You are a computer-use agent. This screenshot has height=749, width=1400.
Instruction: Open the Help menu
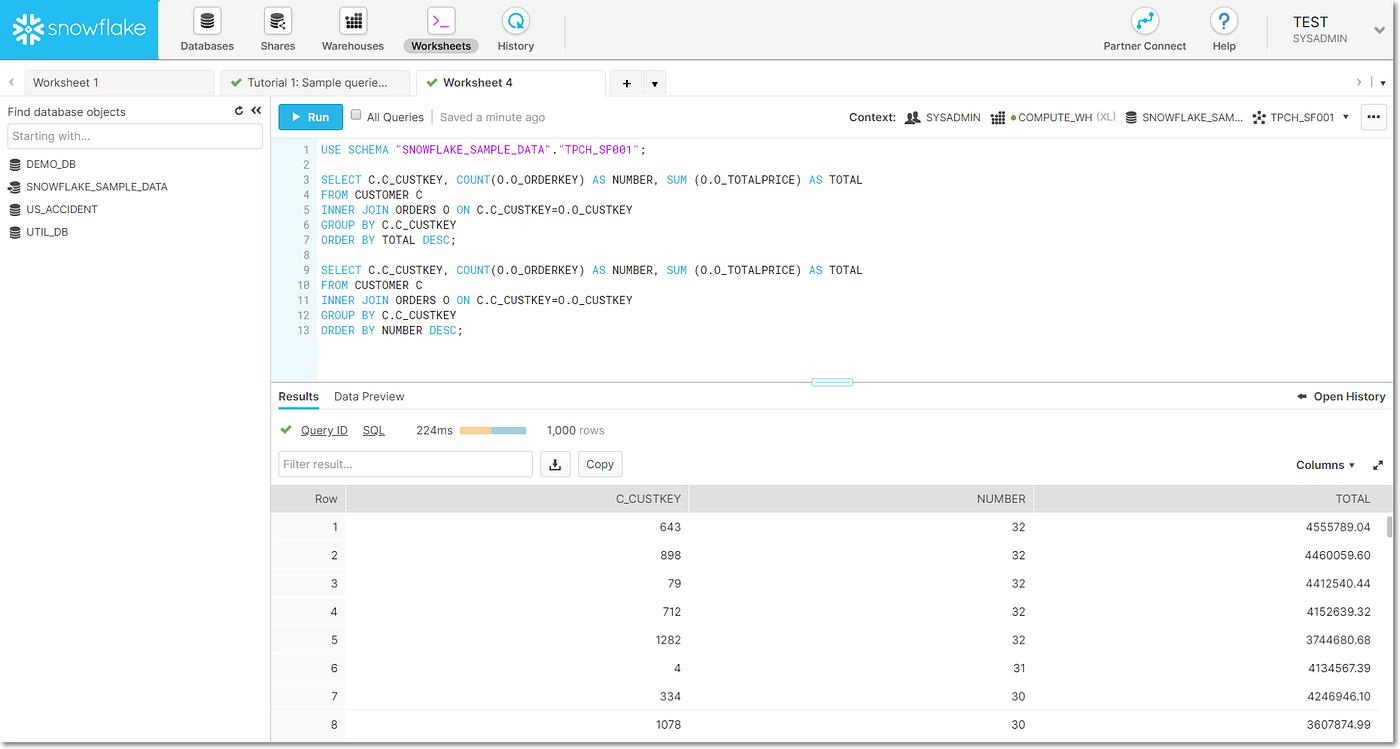[1223, 29]
